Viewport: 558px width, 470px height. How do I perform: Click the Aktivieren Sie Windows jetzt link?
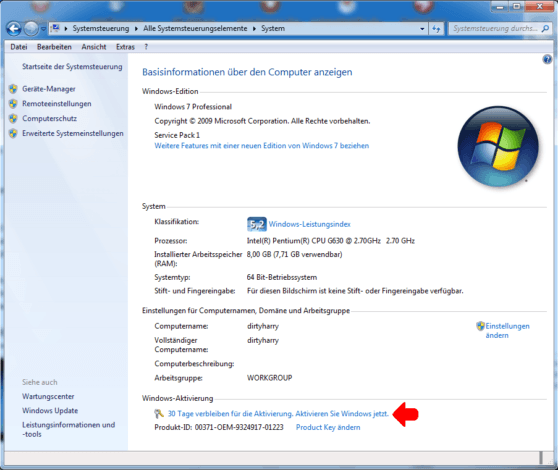[342, 413]
